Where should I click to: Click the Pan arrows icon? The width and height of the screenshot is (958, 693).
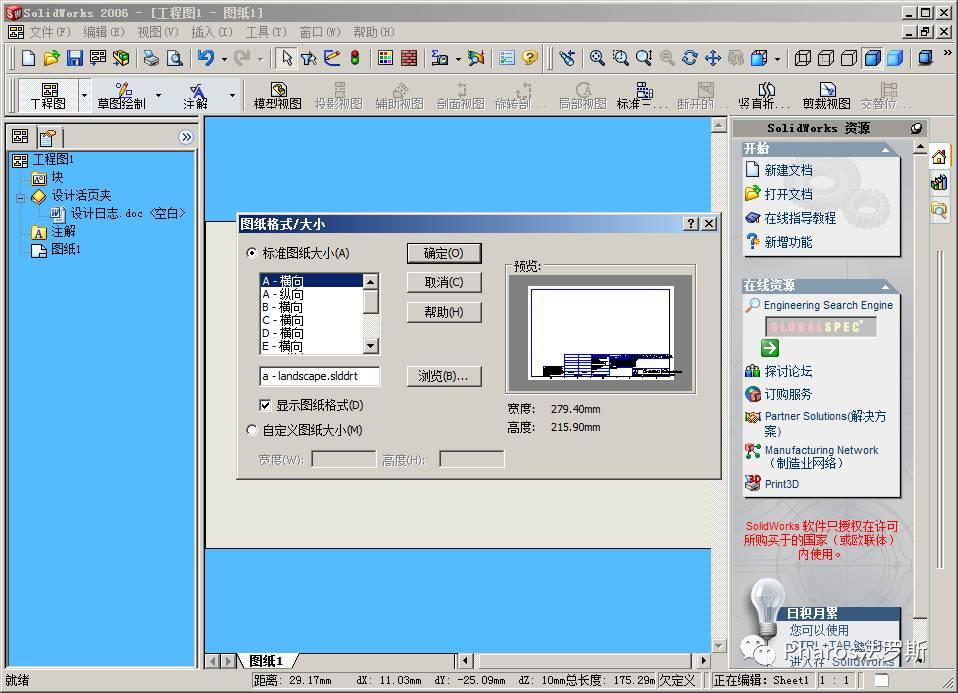coord(712,58)
